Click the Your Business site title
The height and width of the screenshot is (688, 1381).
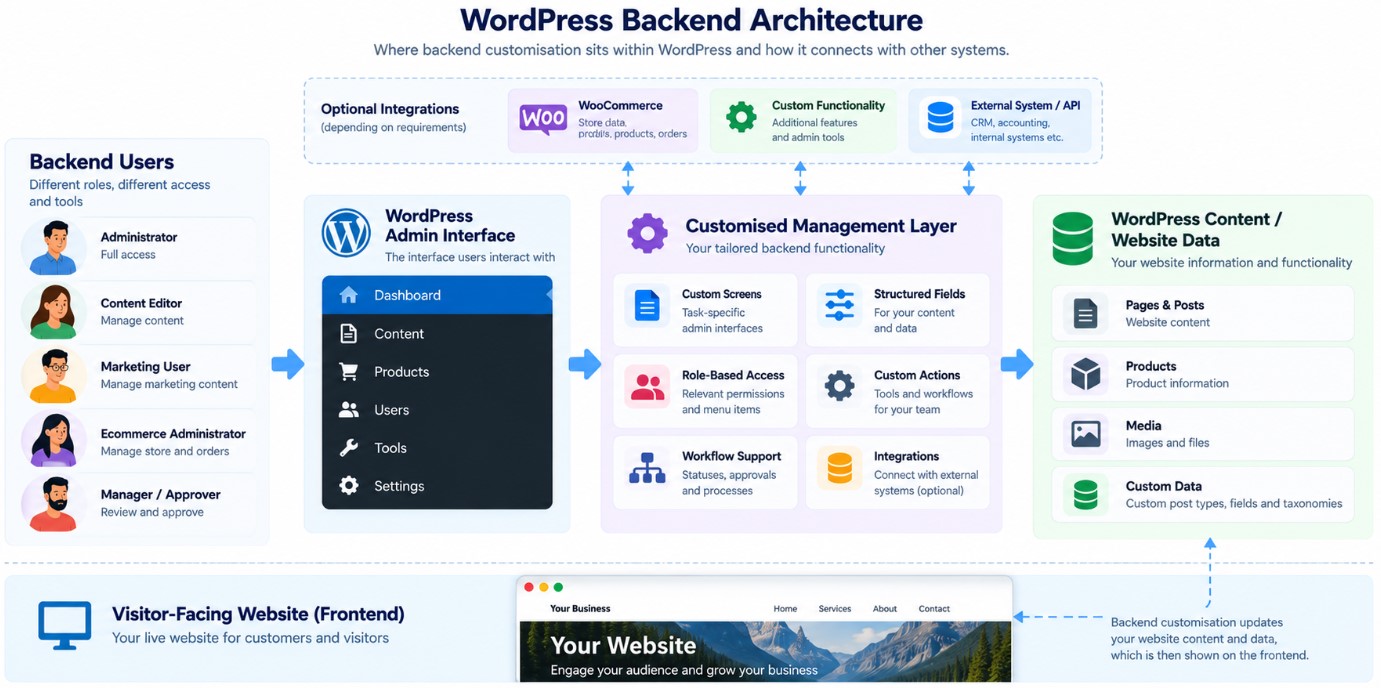(x=580, y=608)
